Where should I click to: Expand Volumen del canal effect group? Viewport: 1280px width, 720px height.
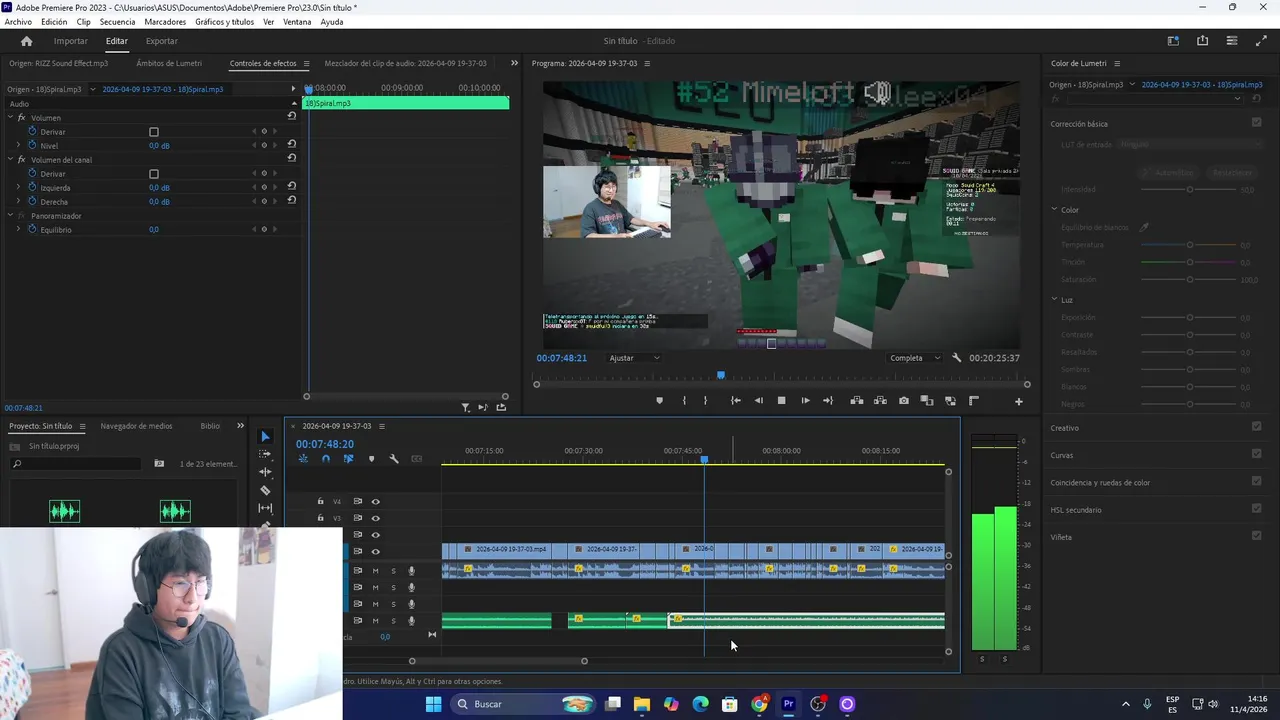[x=10, y=160]
